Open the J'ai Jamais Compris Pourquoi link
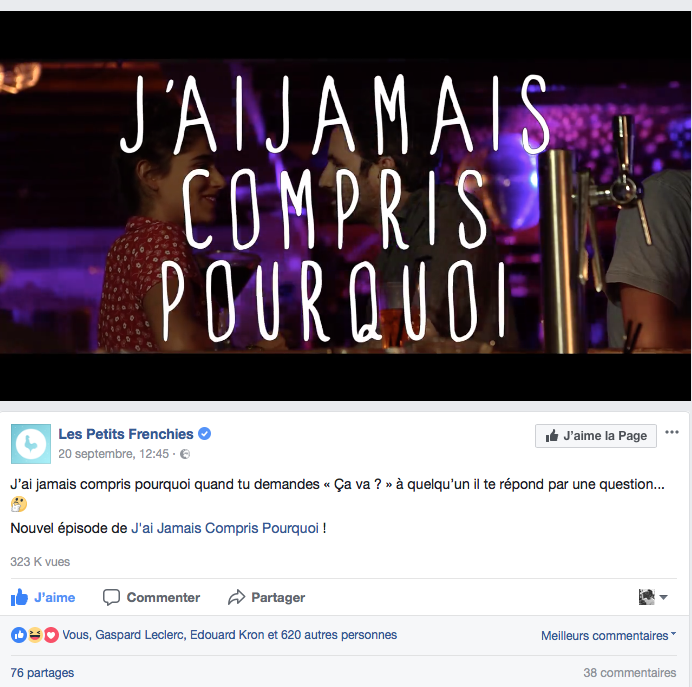The height and width of the screenshot is (687, 692). [x=225, y=528]
